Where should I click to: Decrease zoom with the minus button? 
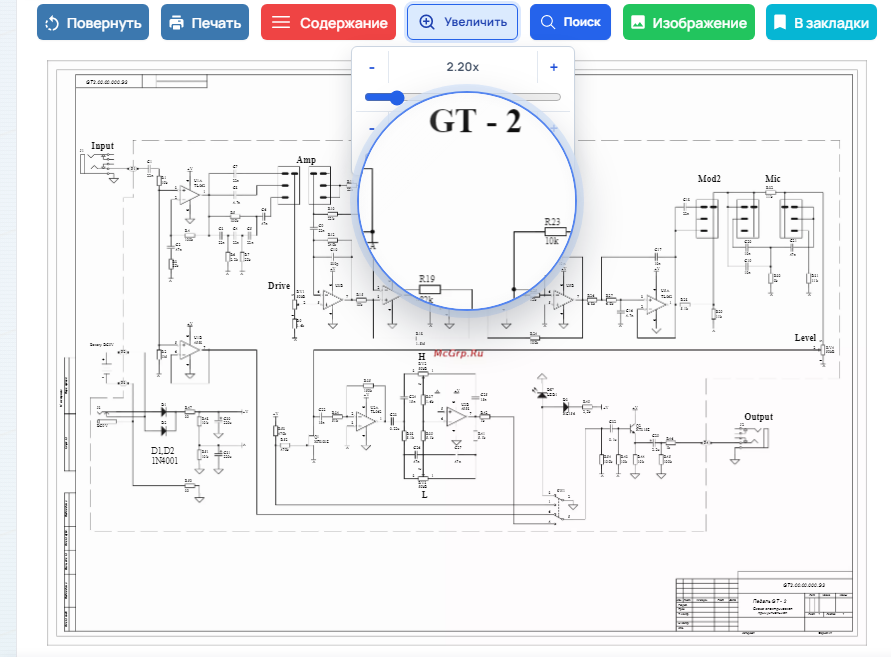tap(372, 67)
